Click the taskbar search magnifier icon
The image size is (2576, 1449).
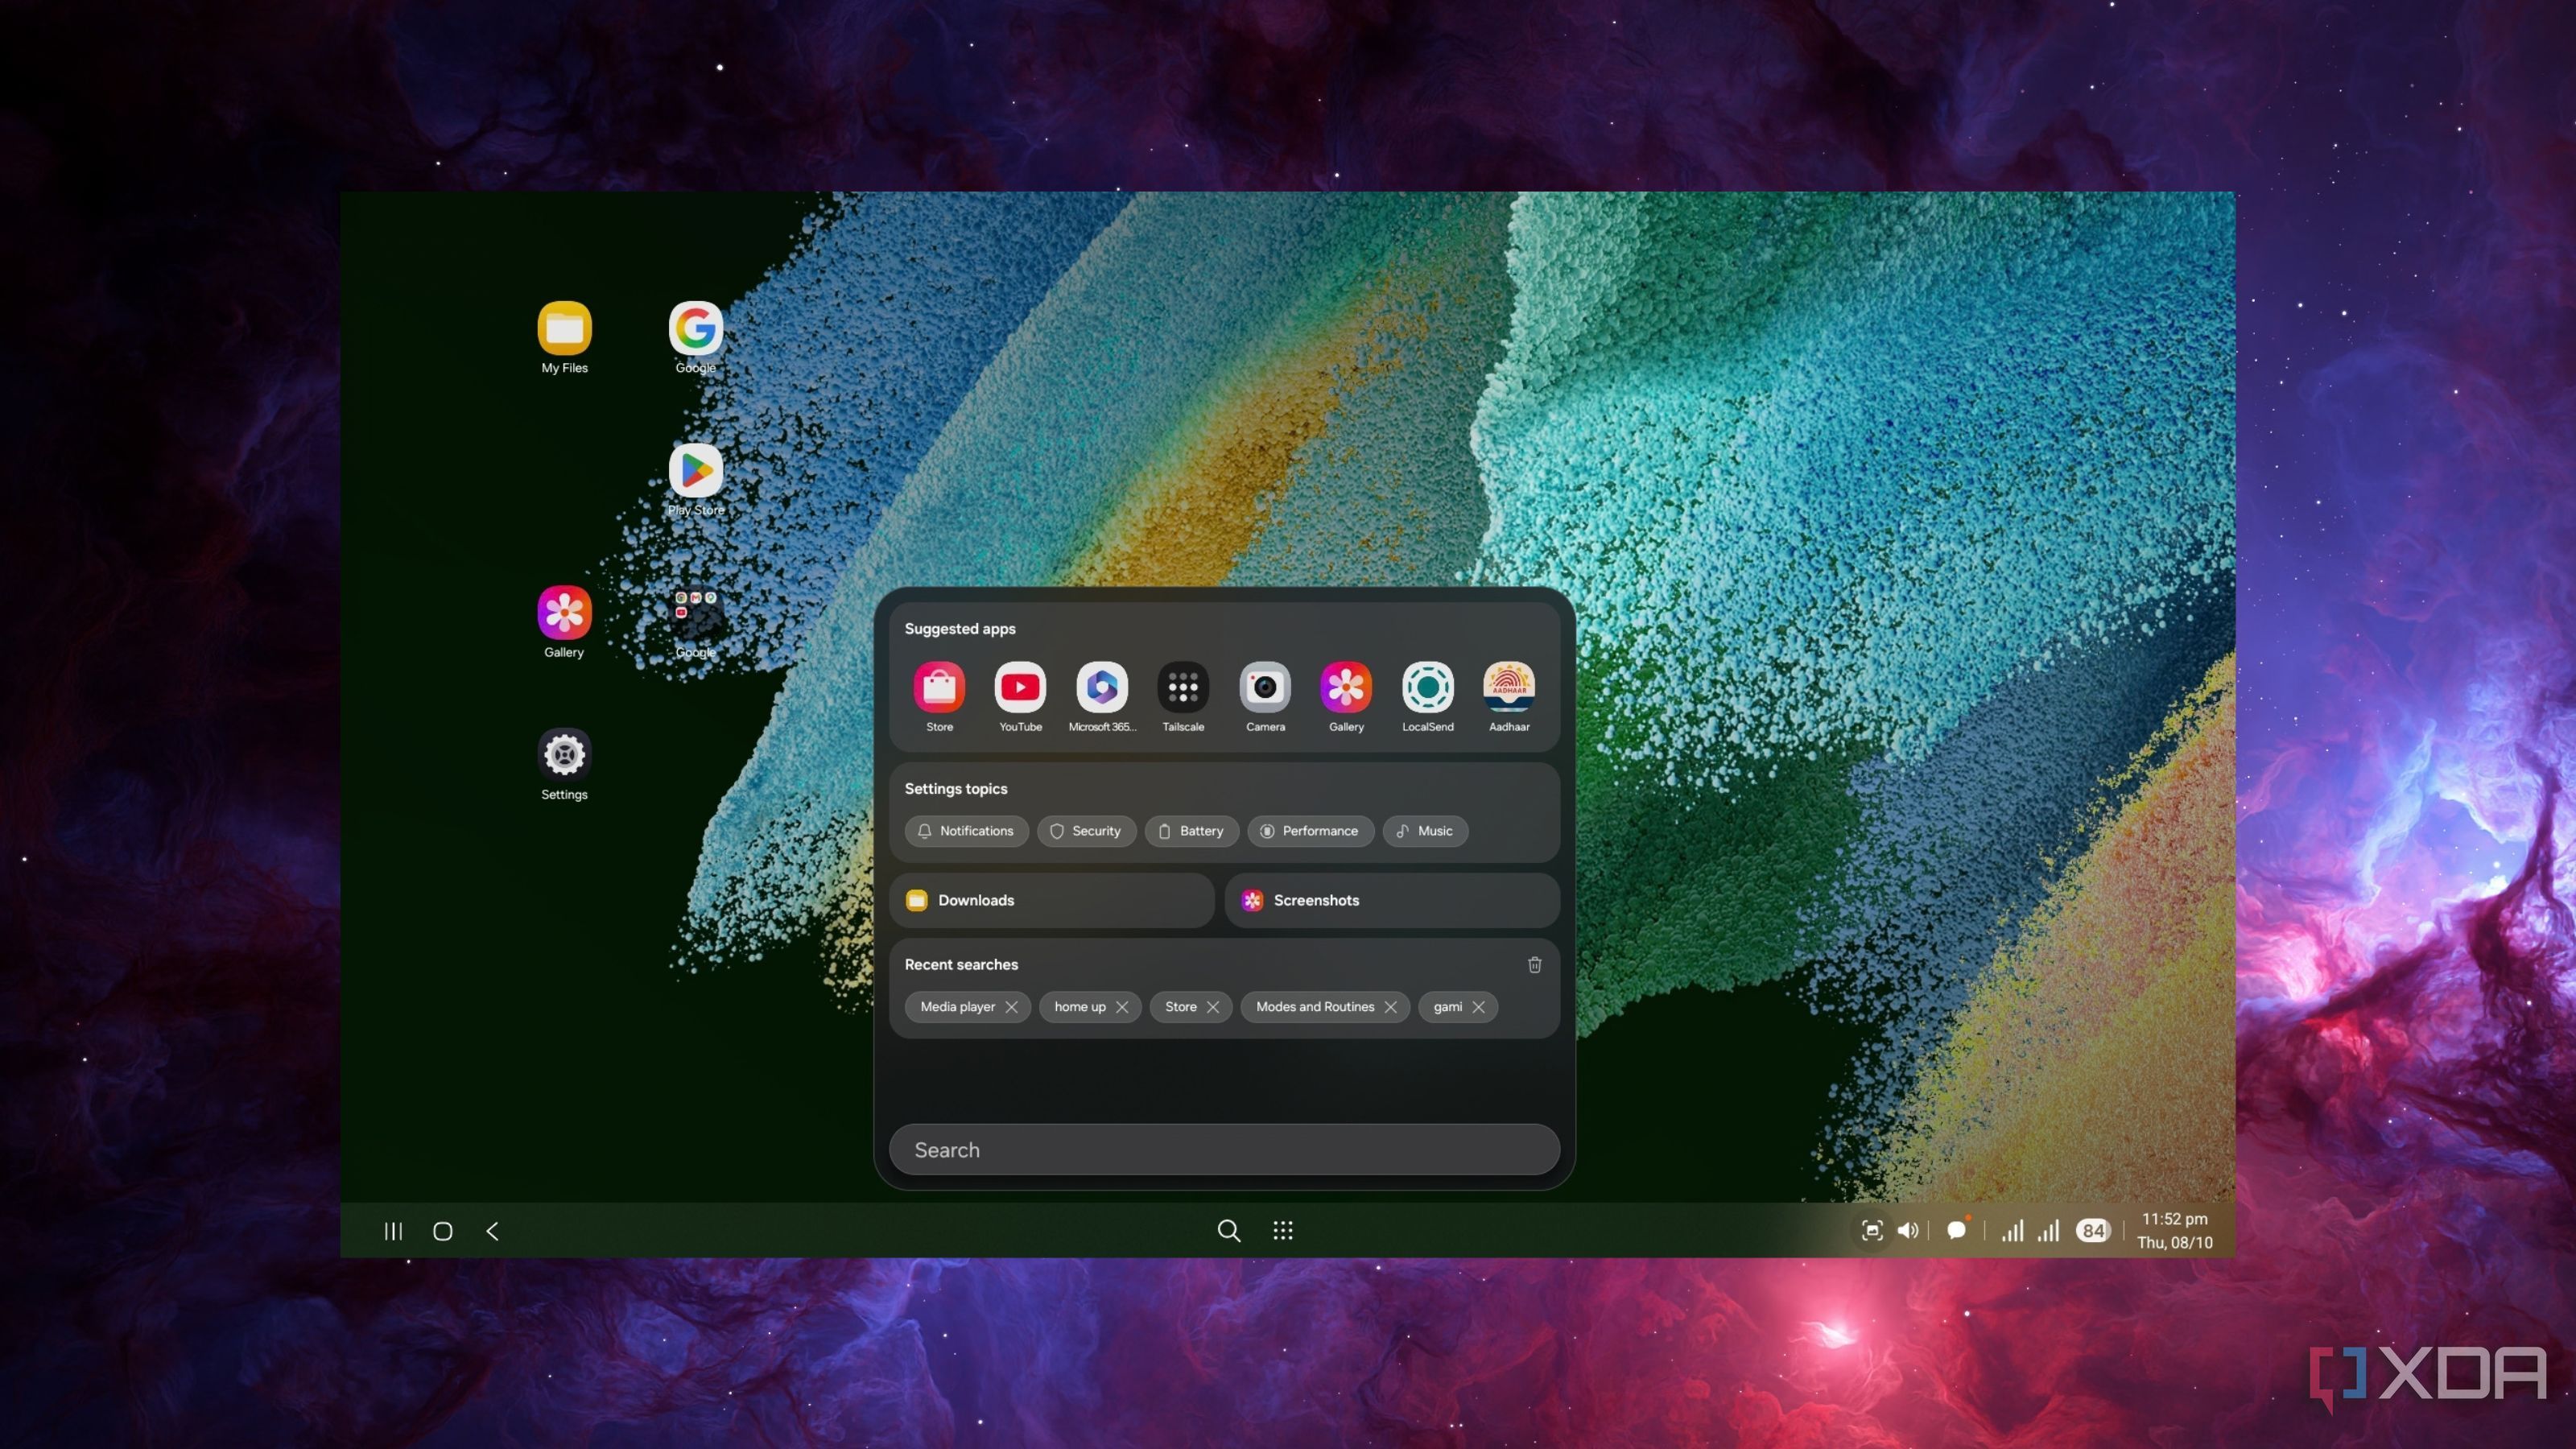point(1229,1230)
